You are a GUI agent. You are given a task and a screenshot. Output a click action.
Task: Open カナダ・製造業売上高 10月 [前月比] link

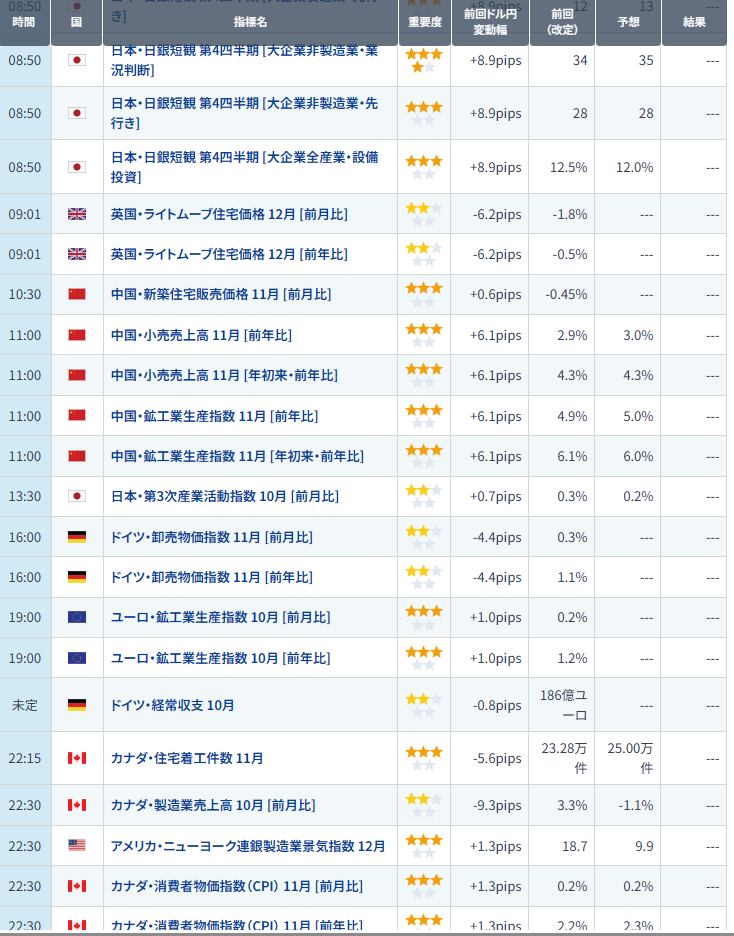(x=212, y=805)
